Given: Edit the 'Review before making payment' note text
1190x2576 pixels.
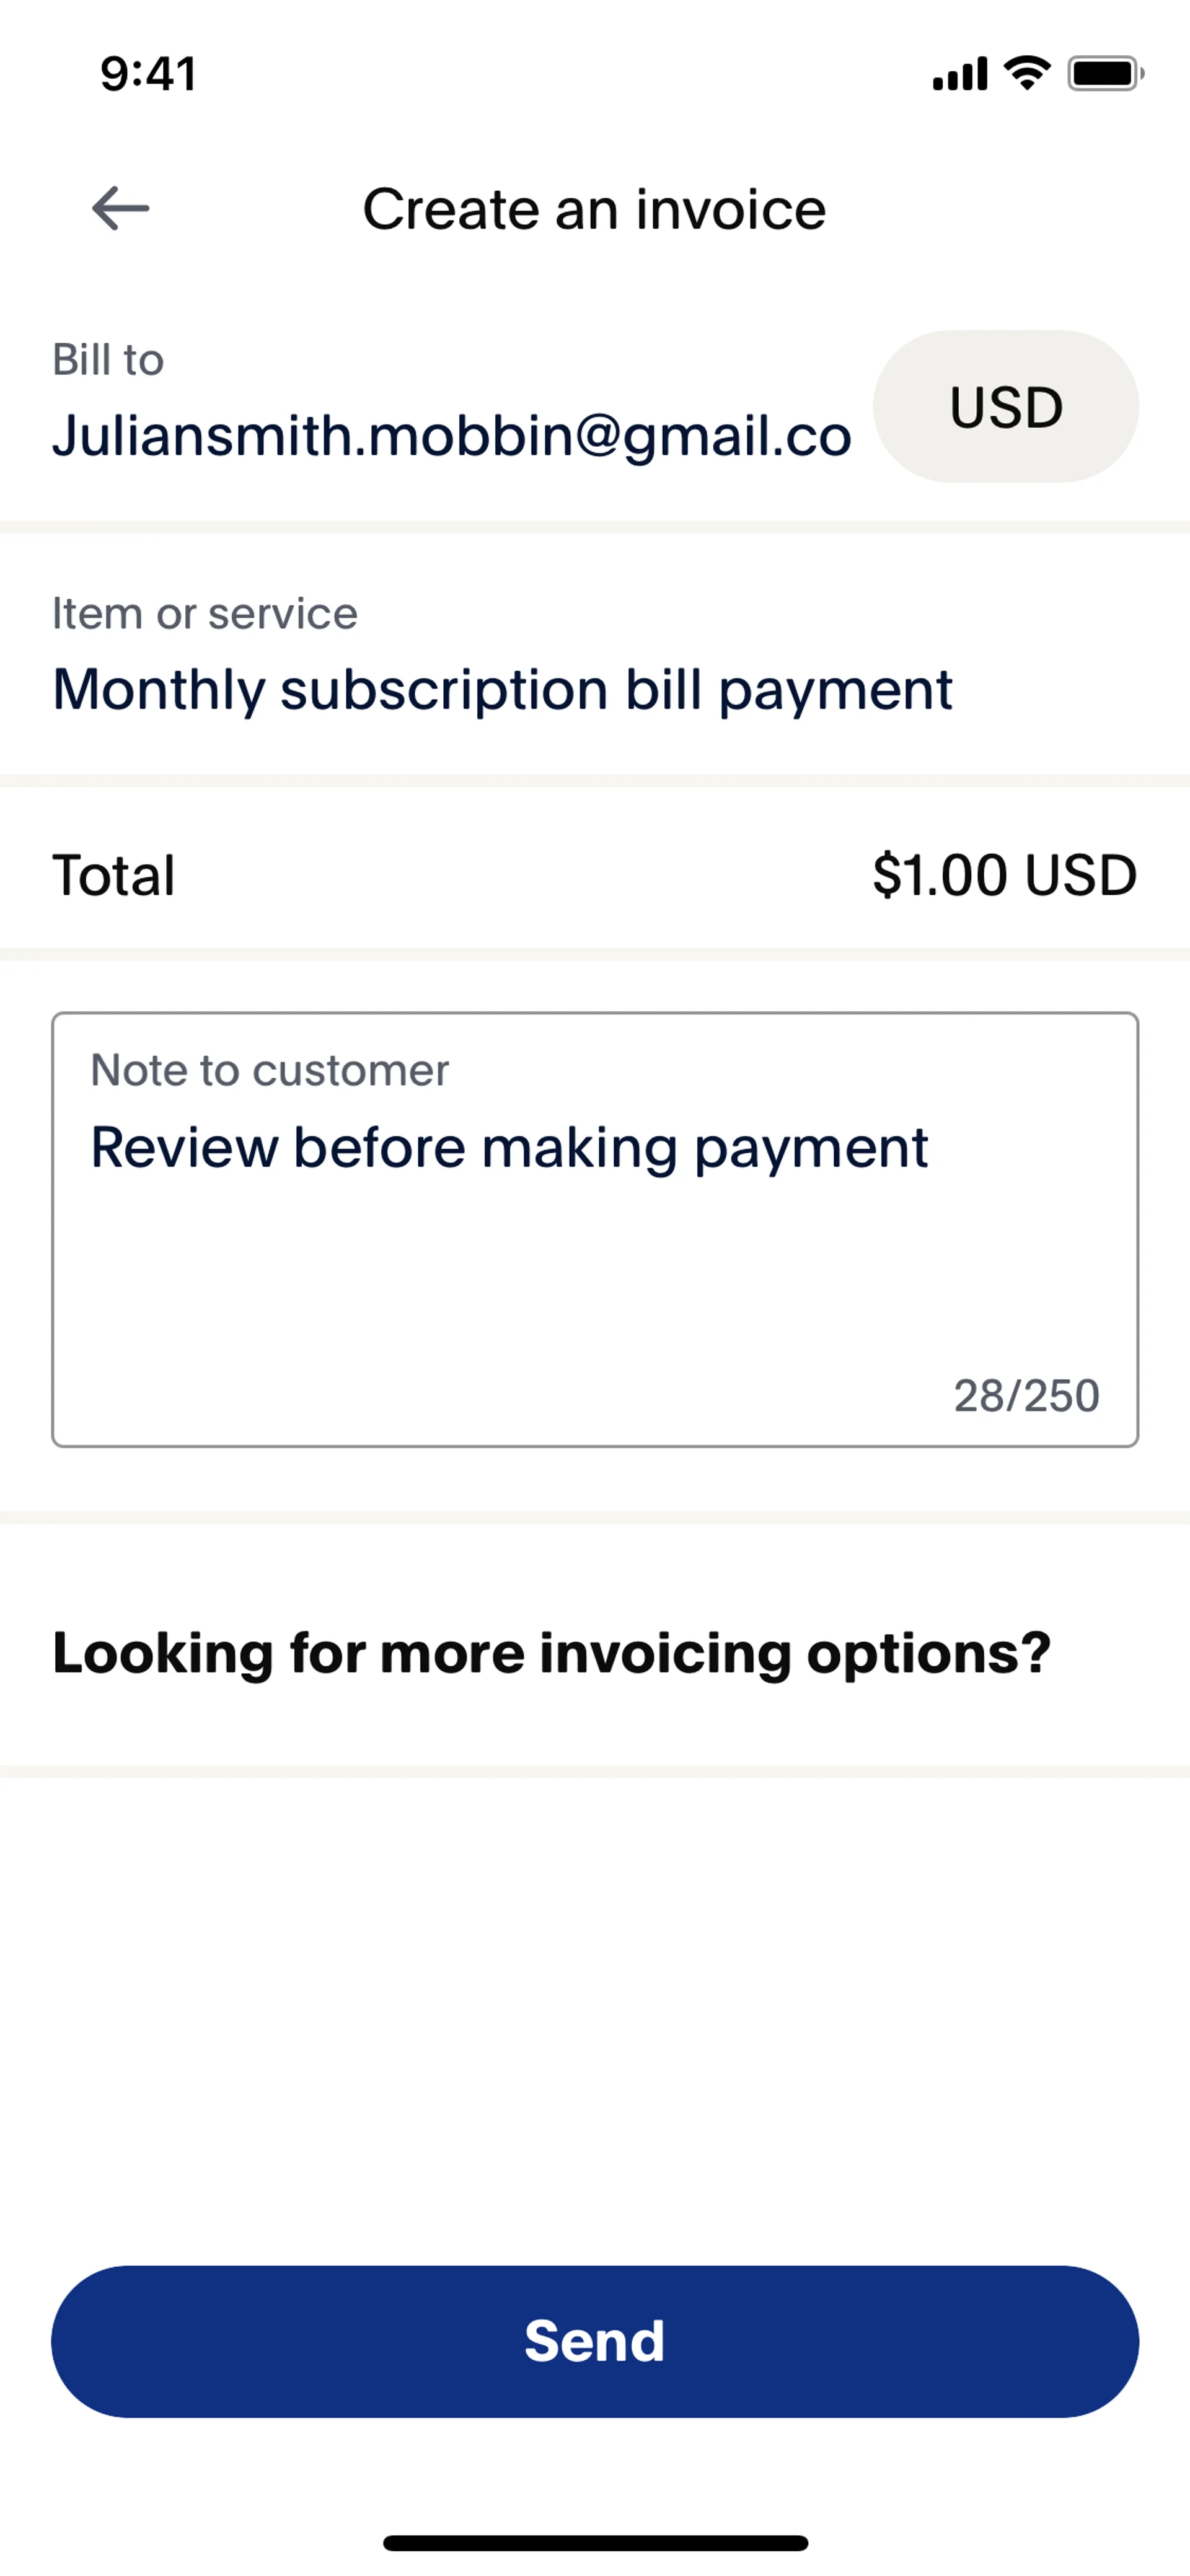Looking at the screenshot, I should (x=509, y=1147).
